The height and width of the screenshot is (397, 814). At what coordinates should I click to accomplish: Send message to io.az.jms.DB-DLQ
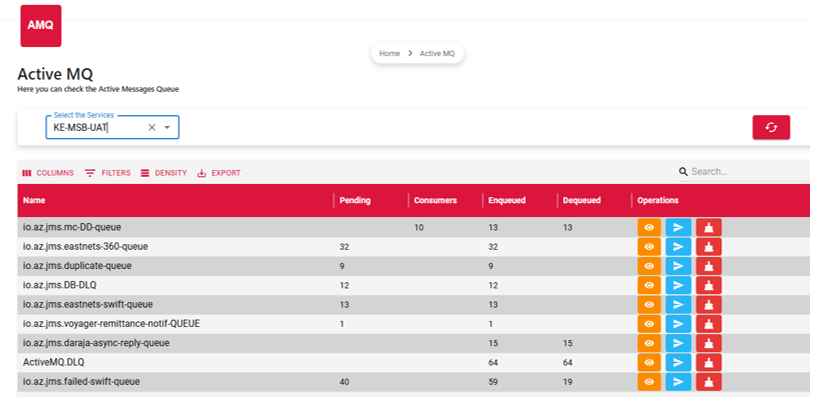click(678, 285)
